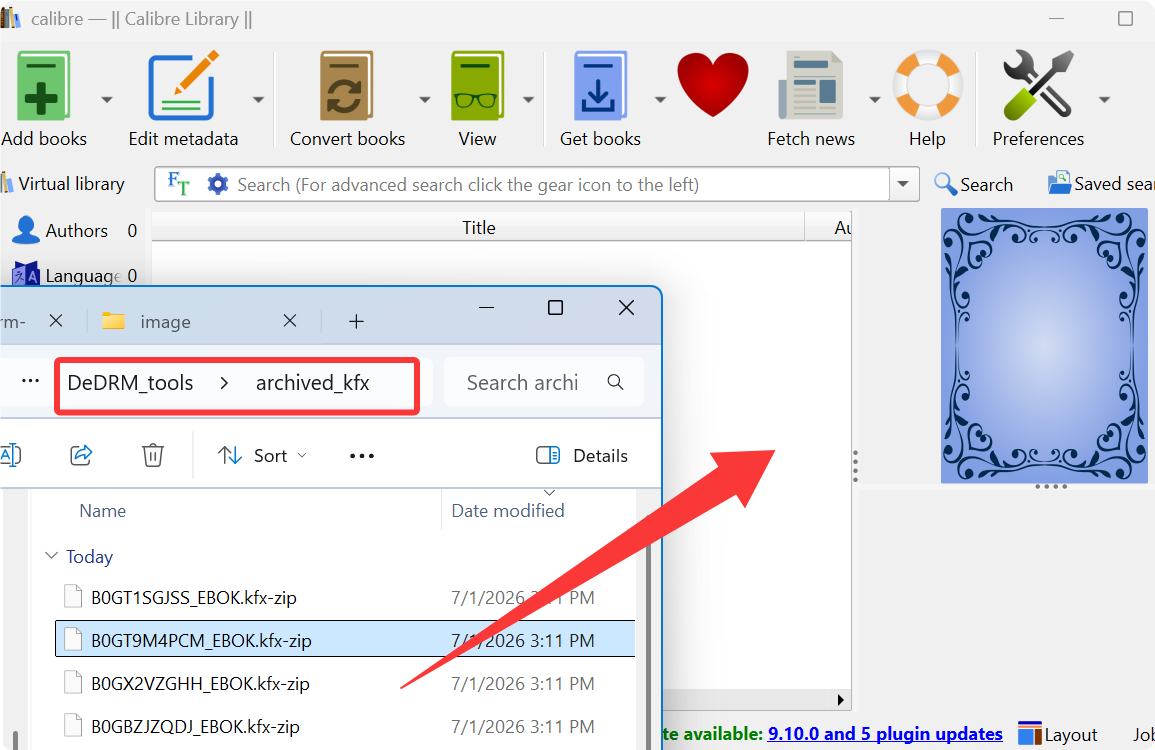Viewport: 1155px width, 750px height.
Task: Open the search history dropdown
Action: click(904, 184)
